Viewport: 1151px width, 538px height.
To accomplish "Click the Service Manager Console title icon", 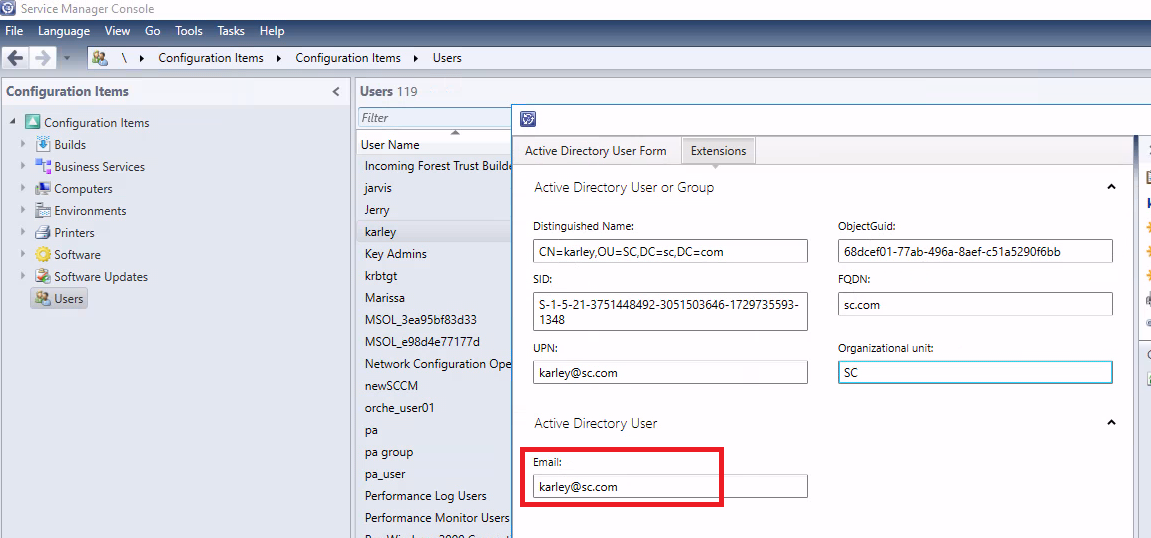I will click(x=8, y=9).
